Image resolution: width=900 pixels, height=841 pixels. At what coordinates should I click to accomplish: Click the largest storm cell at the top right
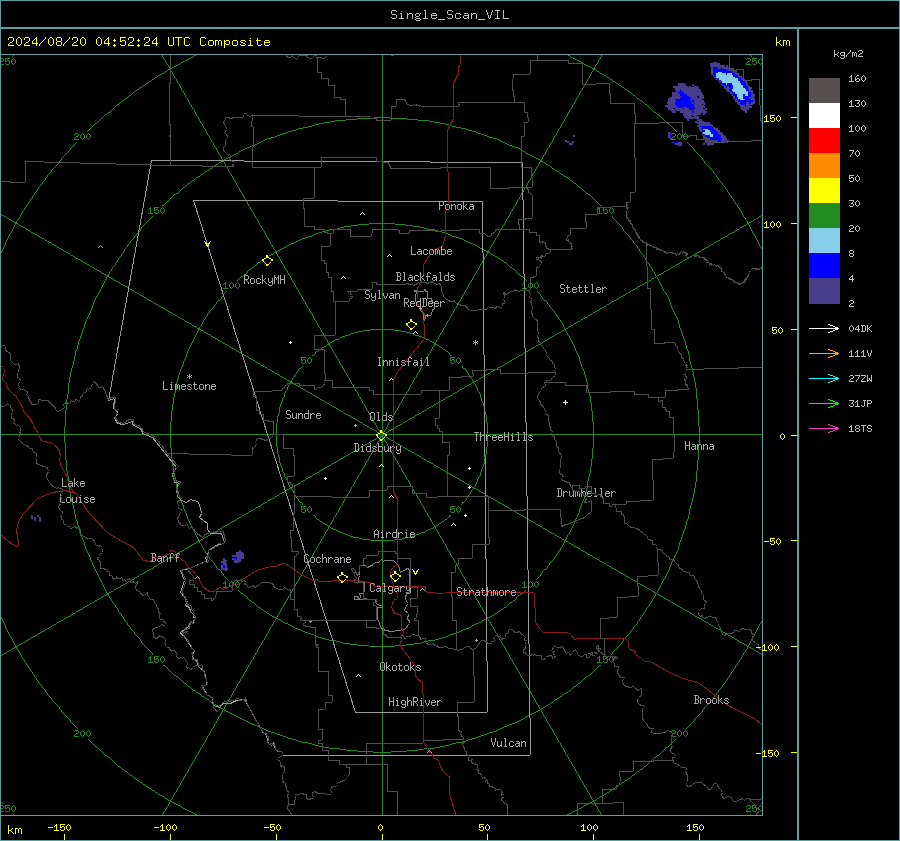732,86
